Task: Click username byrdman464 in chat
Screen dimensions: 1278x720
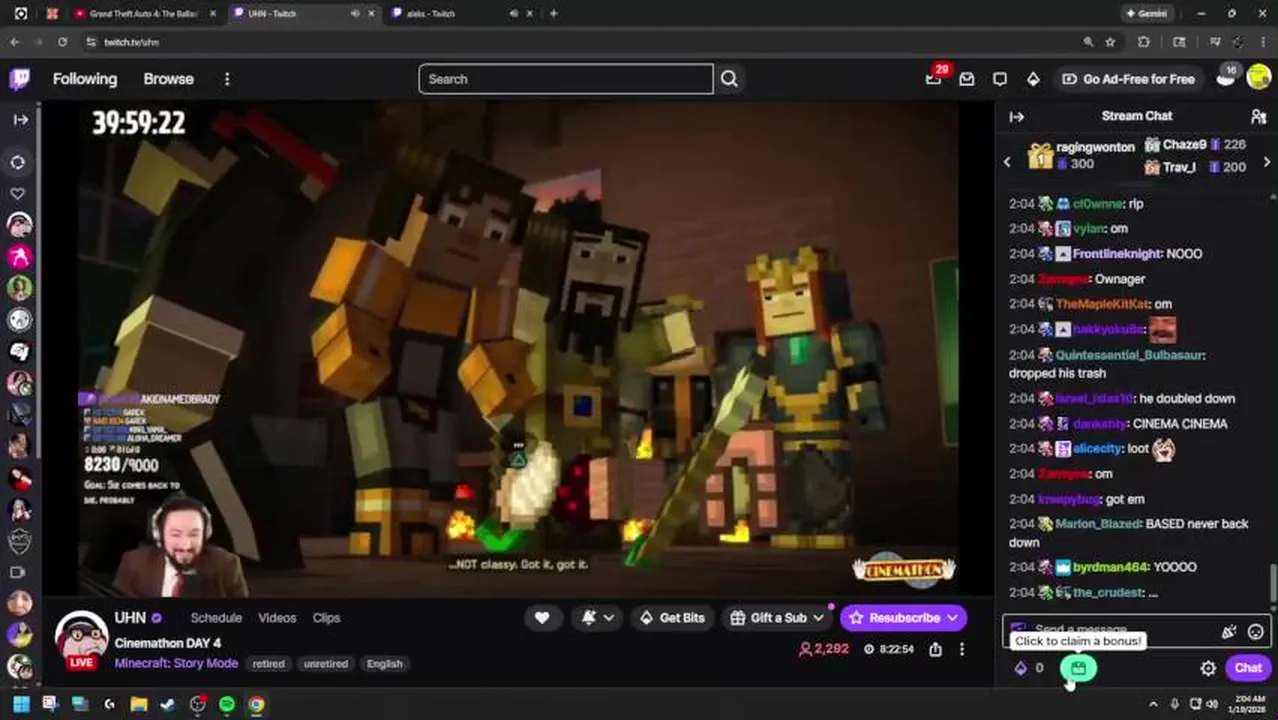Action: pyautogui.click(x=1110, y=567)
